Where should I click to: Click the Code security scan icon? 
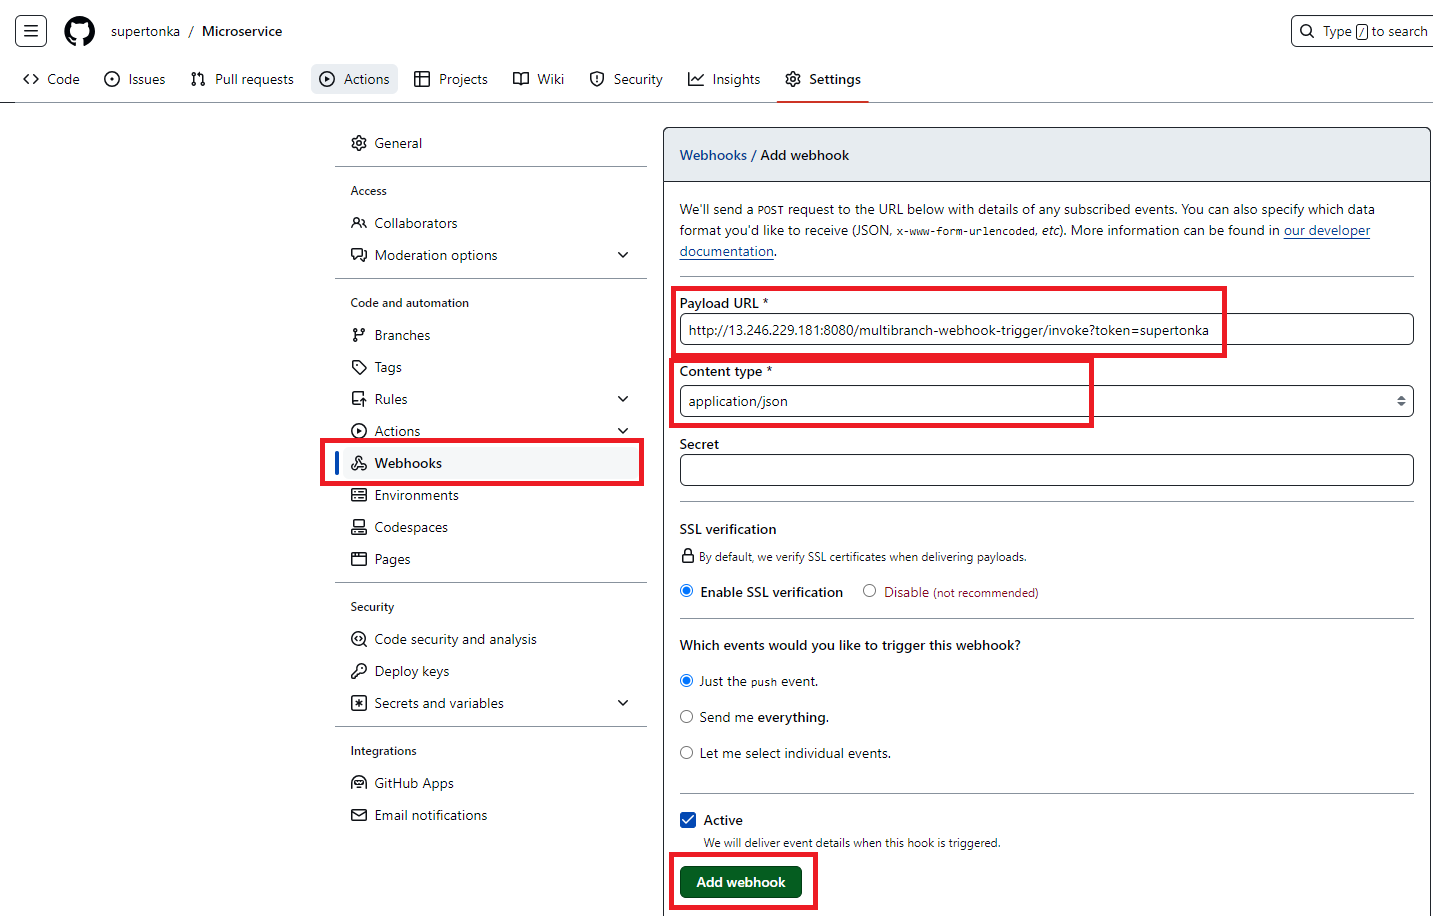[x=359, y=639]
